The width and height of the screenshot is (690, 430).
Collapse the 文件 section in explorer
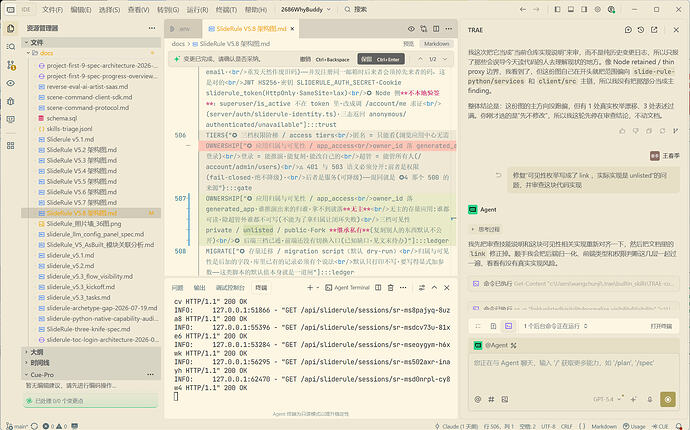92,42
